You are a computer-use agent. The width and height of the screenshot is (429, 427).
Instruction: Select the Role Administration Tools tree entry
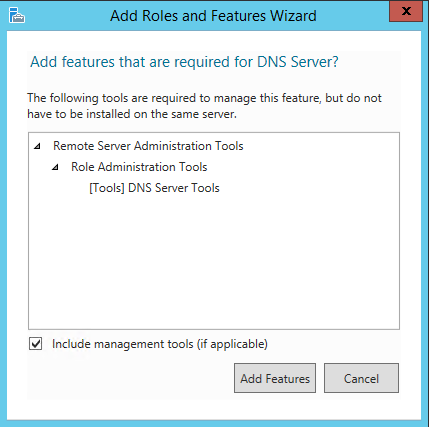coord(139,167)
